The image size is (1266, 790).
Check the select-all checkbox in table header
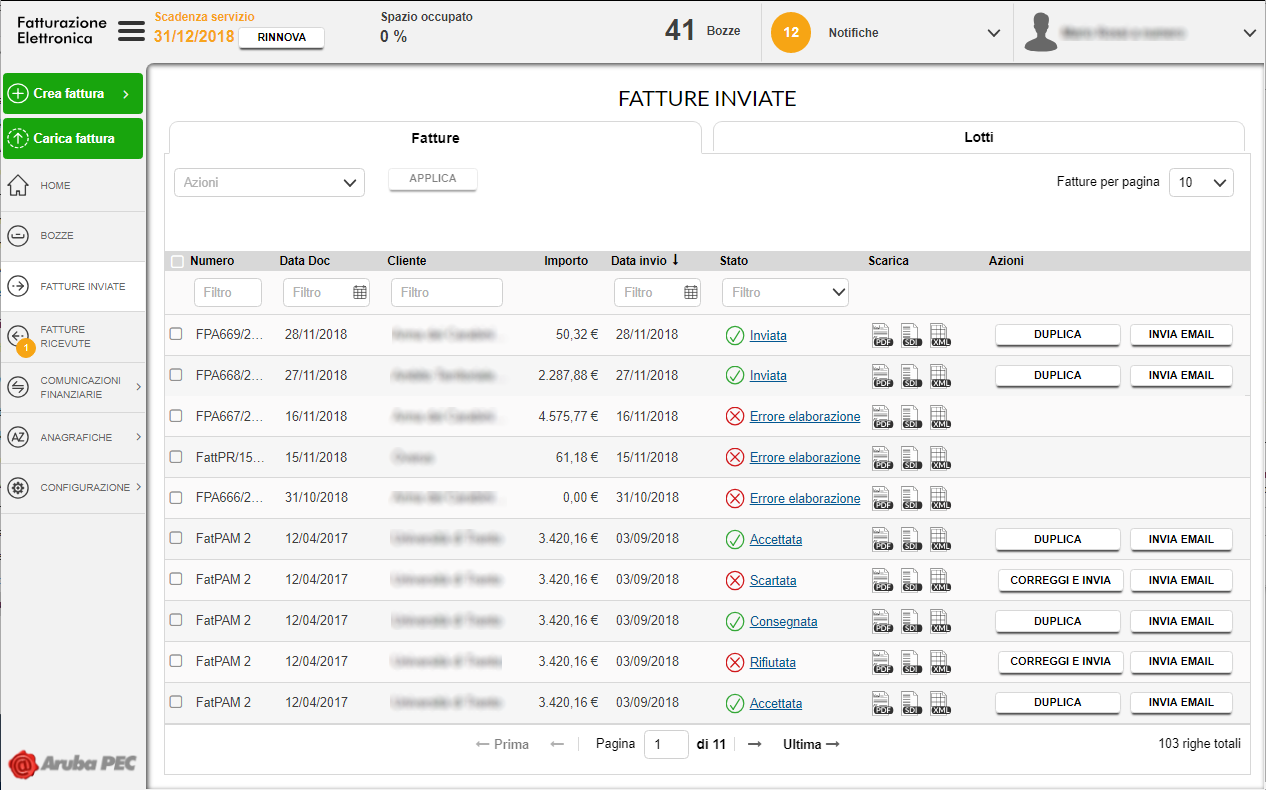tap(177, 262)
